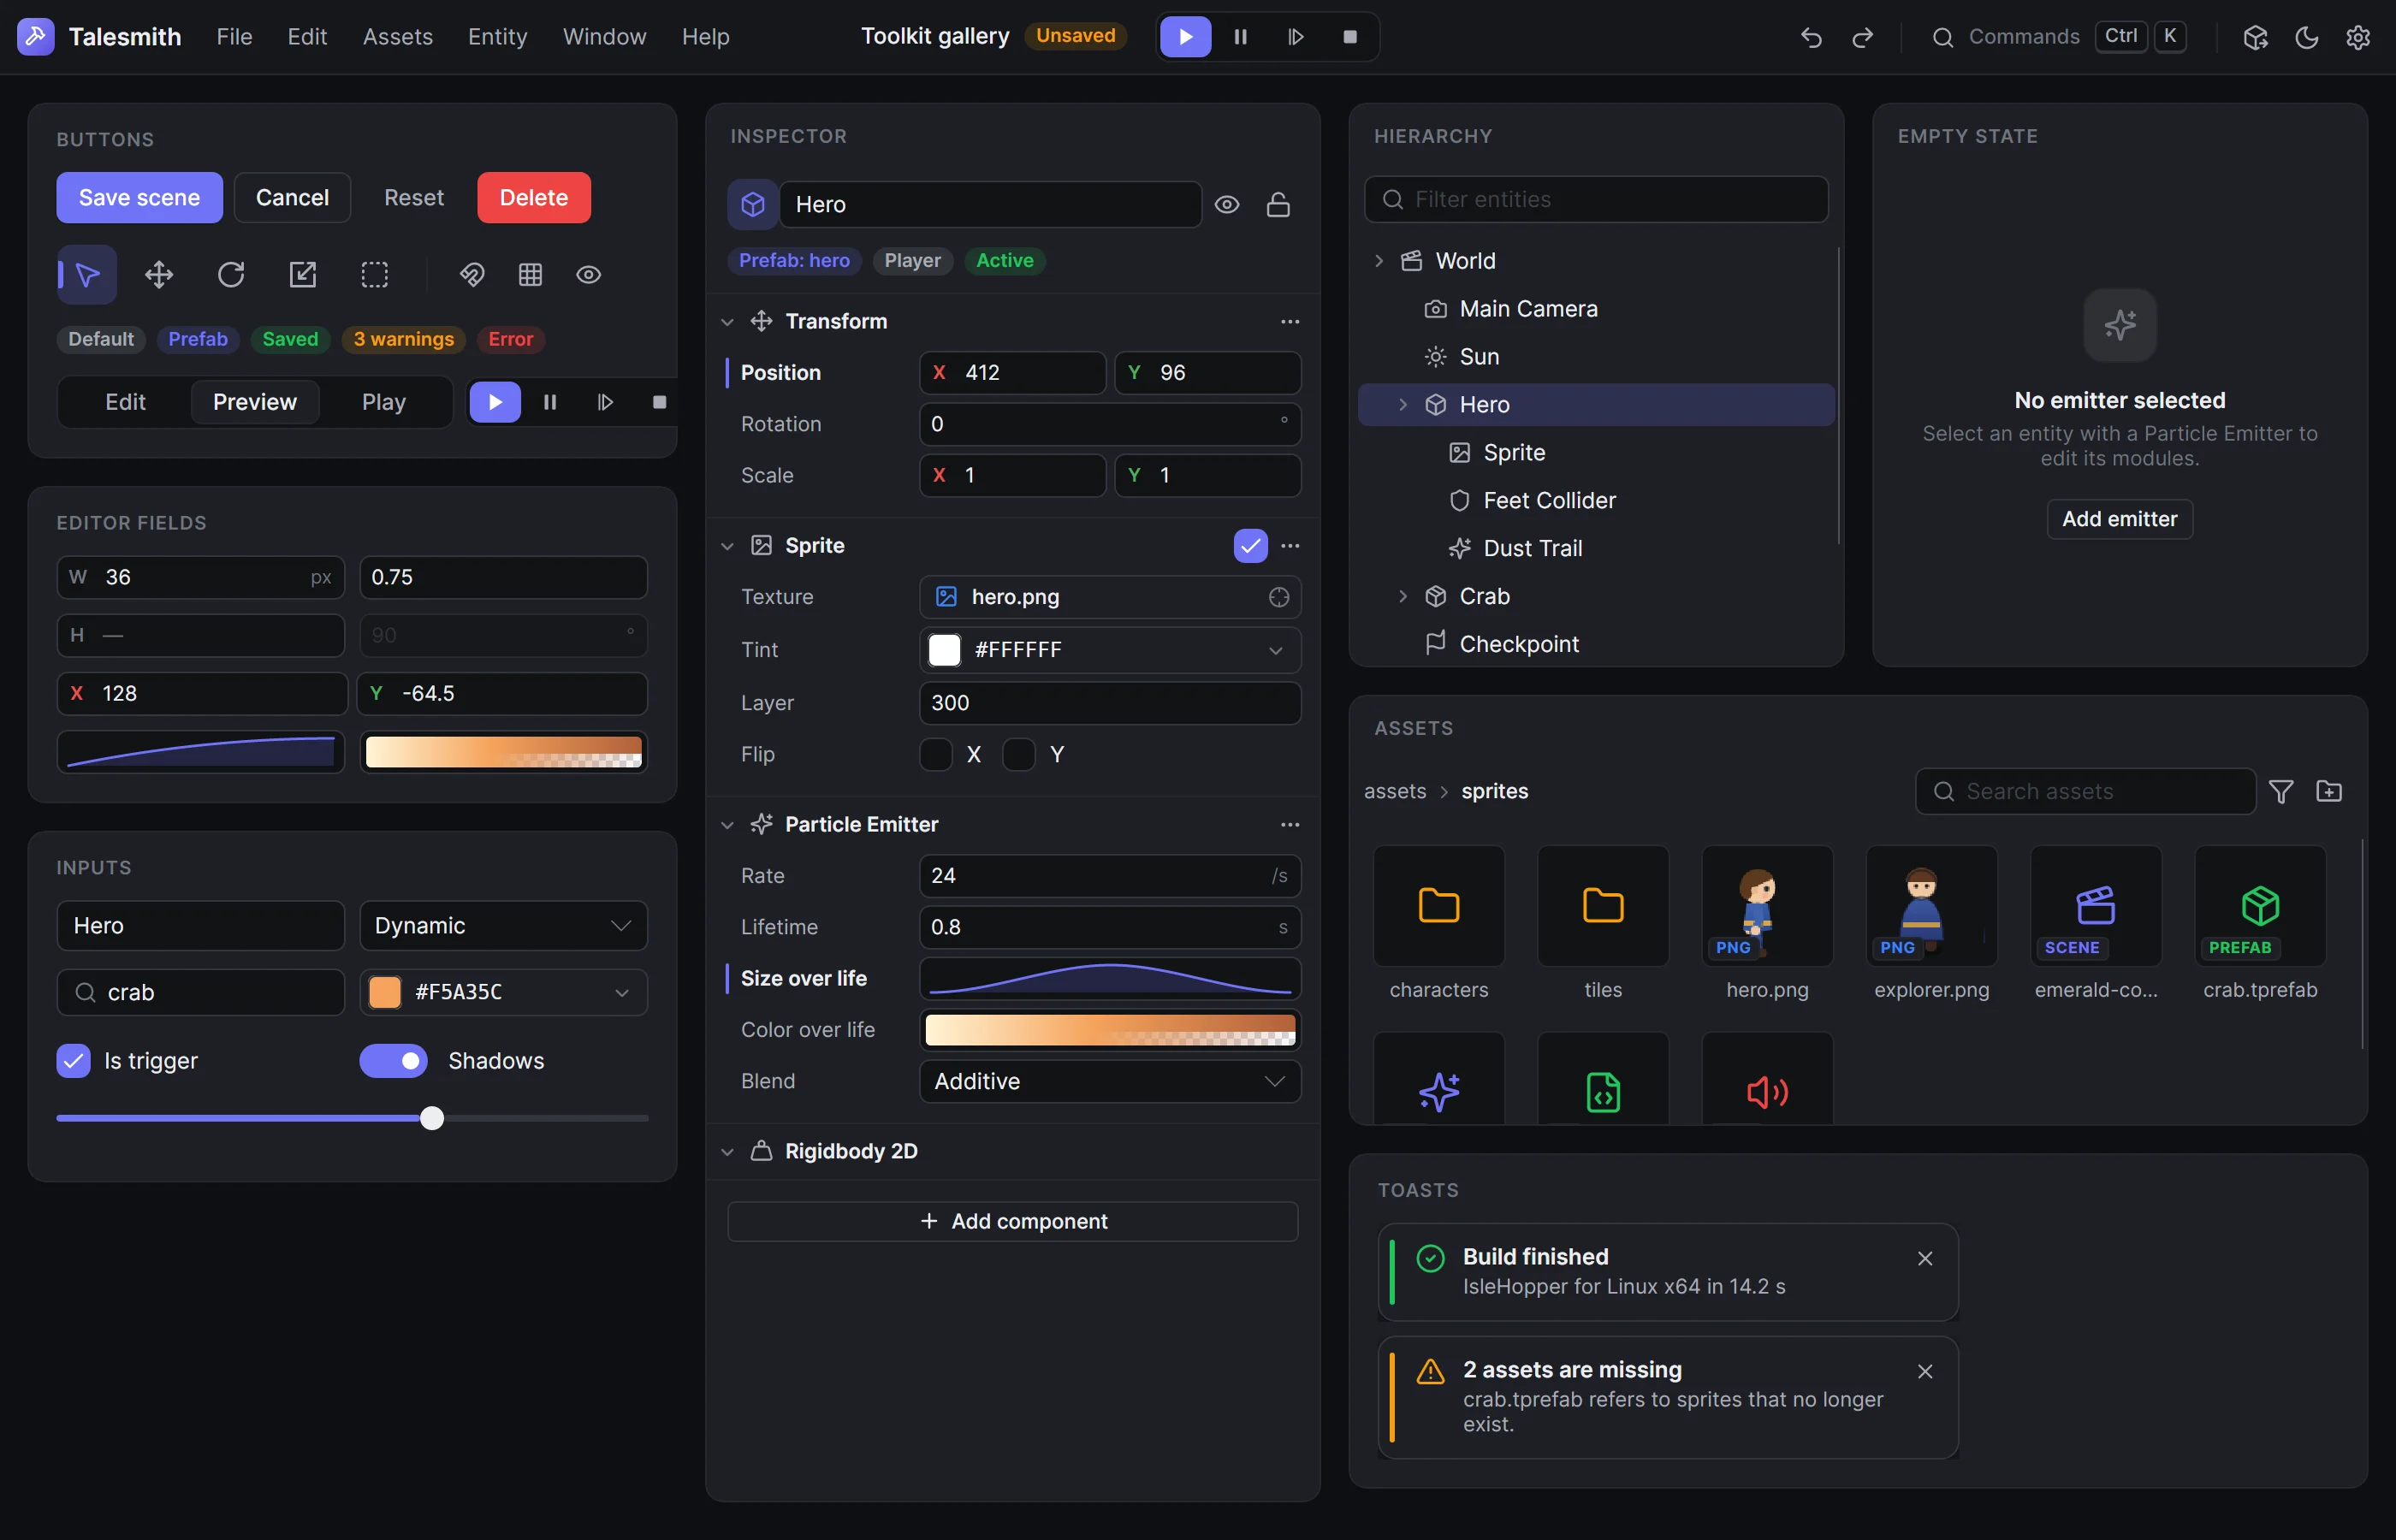Toggle the lock icon next to Hero name

[1278, 205]
